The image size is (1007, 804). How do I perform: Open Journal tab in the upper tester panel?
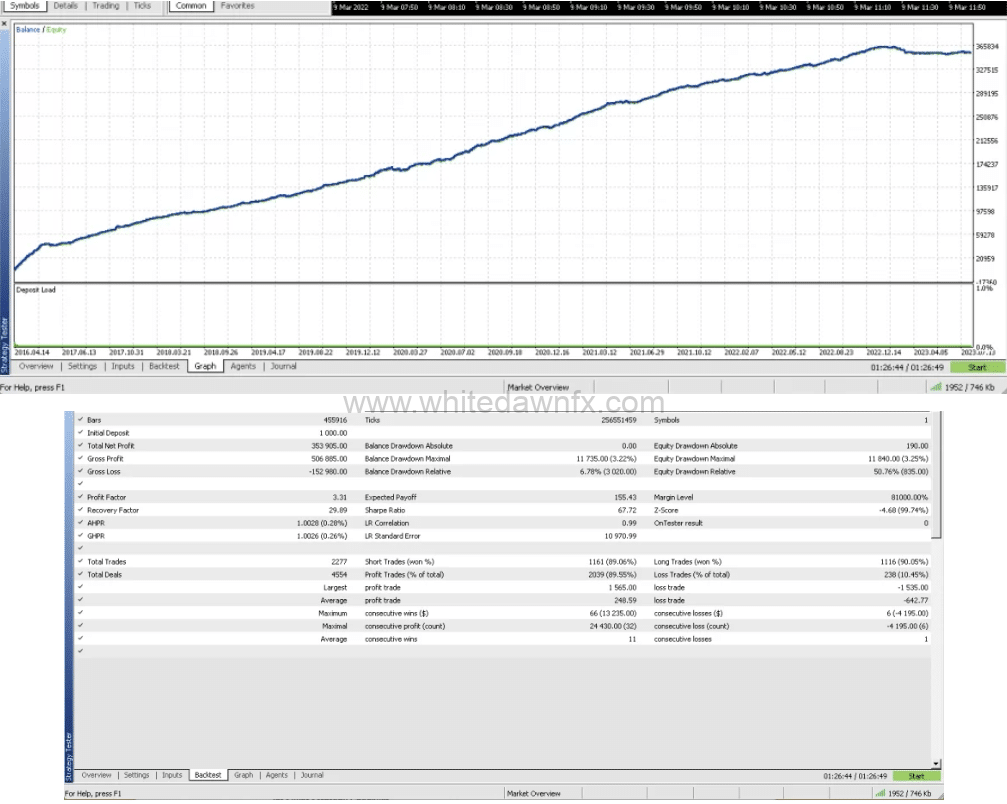[x=283, y=366]
